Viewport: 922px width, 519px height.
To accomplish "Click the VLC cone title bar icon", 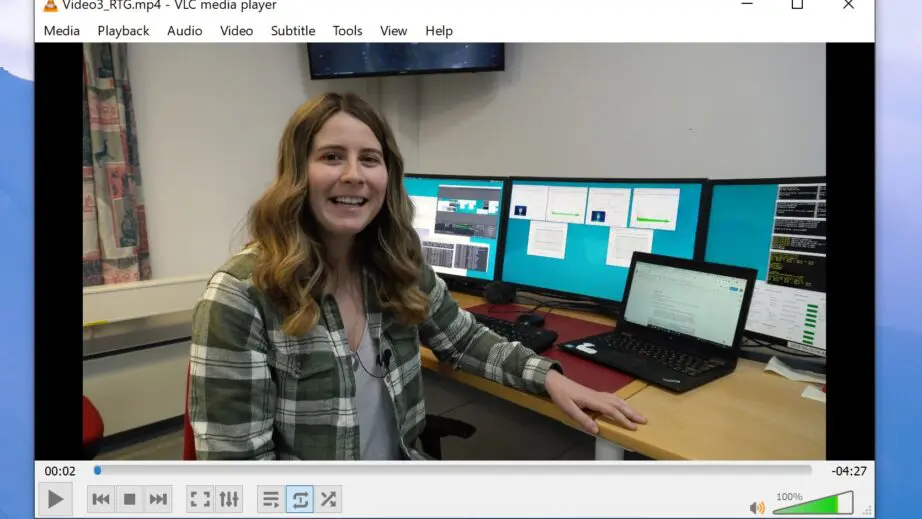I will tap(51, 5).
